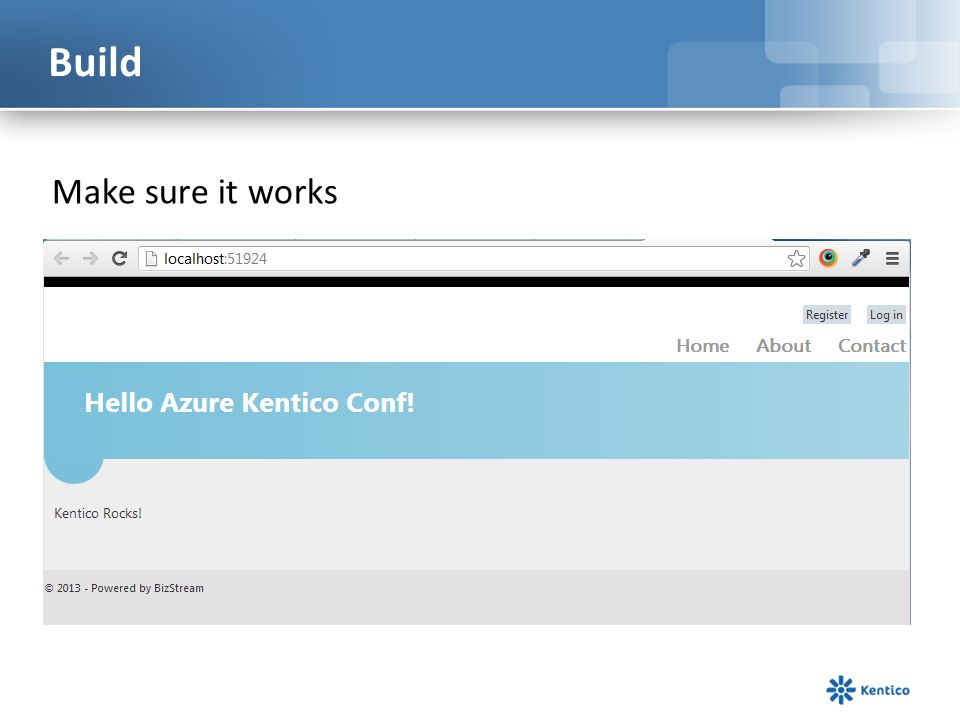960x720 pixels.
Task: Click the Kentico logo on slide
Action: pos(868,690)
